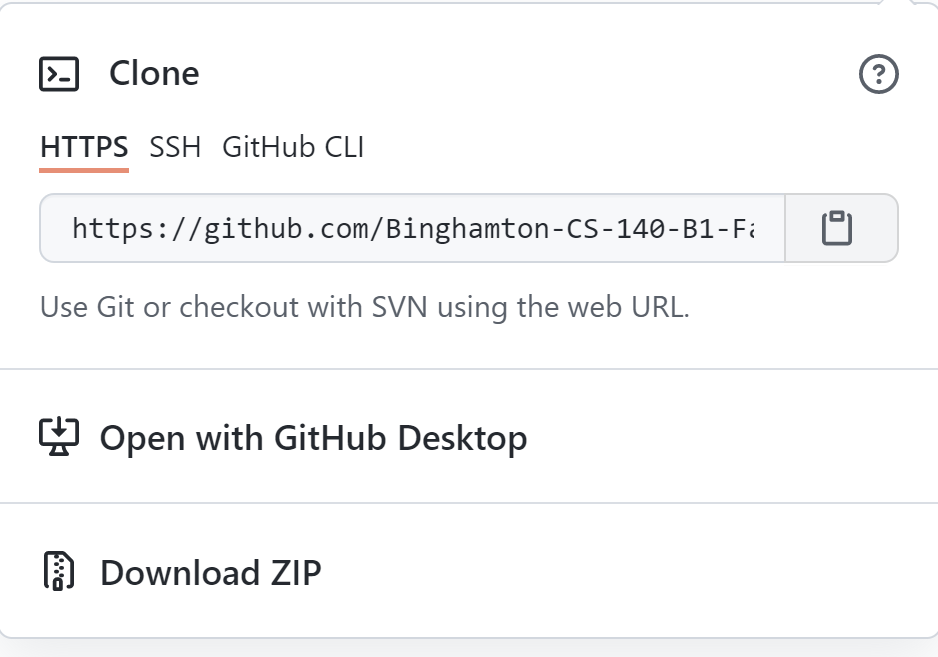Click the orange underline beneath HTTPS

click(x=84, y=170)
